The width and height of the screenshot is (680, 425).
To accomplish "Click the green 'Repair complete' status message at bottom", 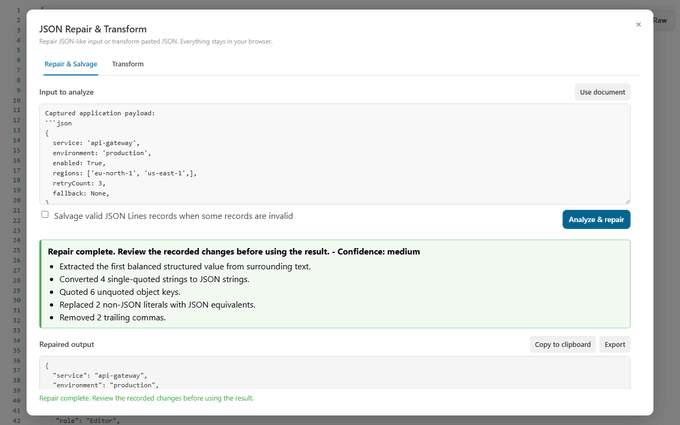I will [147, 398].
